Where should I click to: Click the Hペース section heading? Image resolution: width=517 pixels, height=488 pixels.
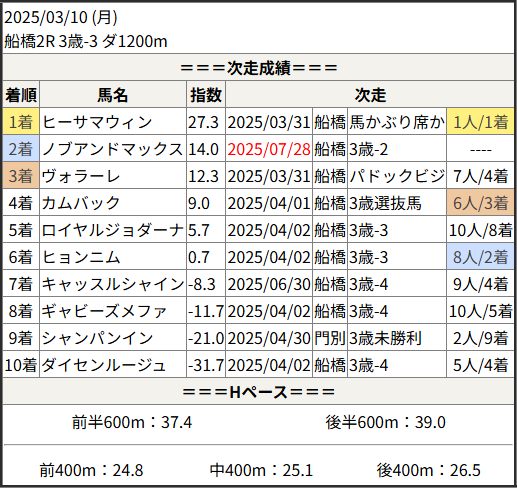tap(259, 392)
